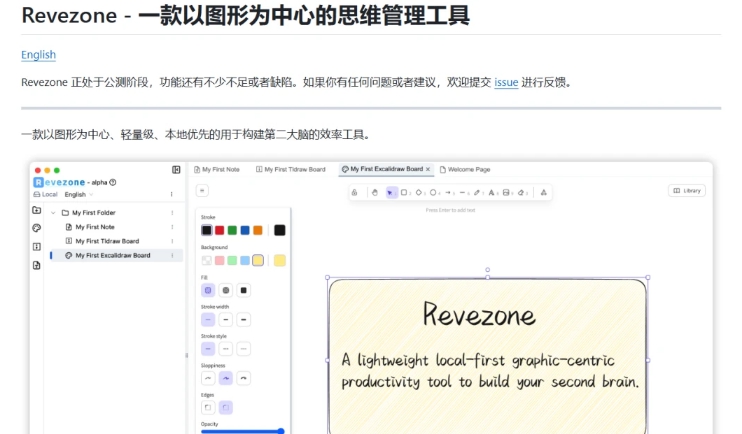This screenshot has height=434, width=742.
Task: Open the Library button
Action: [x=687, y=191]
